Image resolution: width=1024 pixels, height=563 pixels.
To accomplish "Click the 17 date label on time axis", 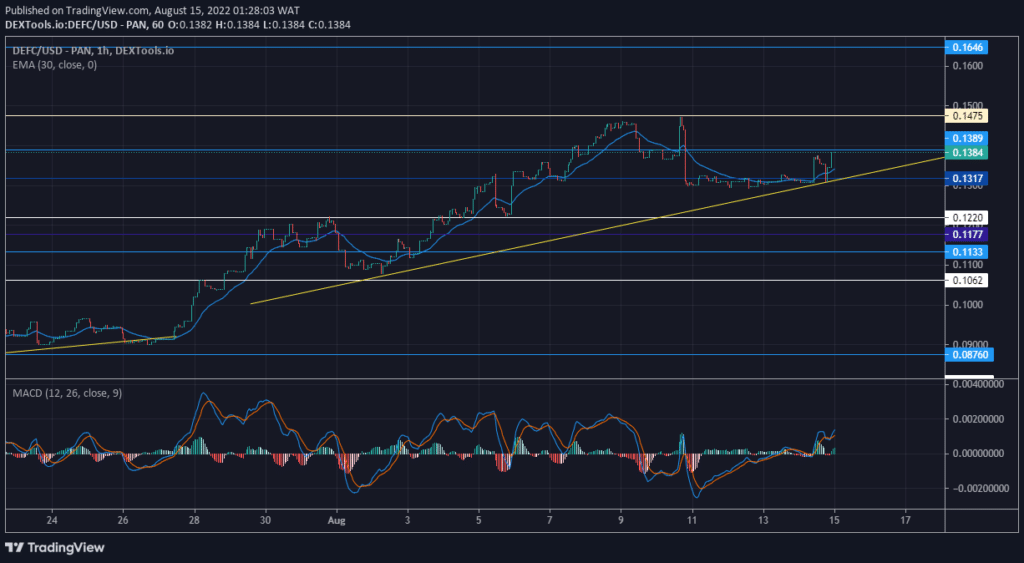I will point(905,521).
